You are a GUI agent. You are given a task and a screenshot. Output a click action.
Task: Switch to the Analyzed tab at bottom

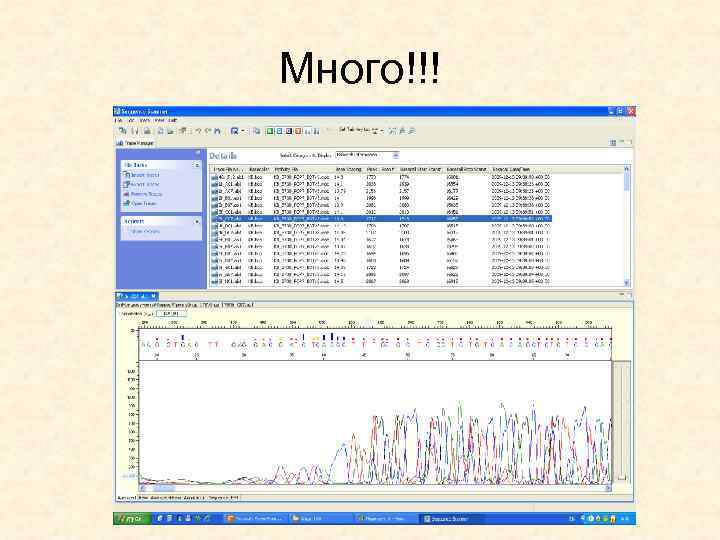pyautogui.click(x=126, y=498)
